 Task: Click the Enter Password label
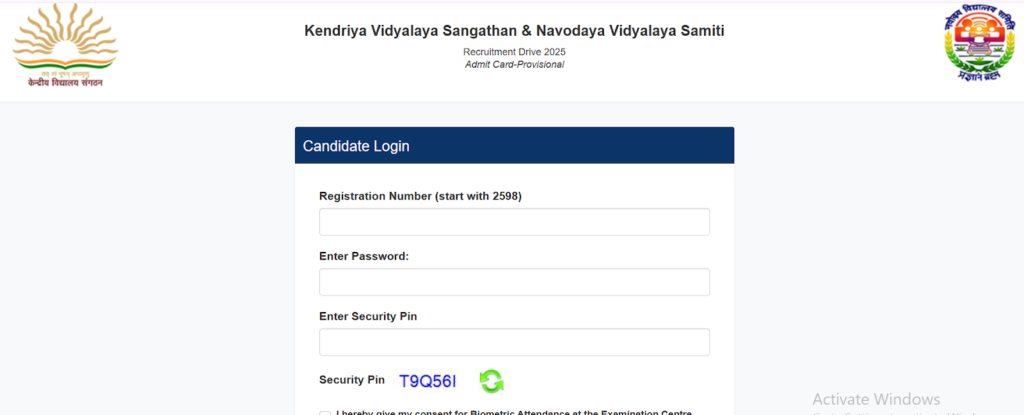point(364,256)
